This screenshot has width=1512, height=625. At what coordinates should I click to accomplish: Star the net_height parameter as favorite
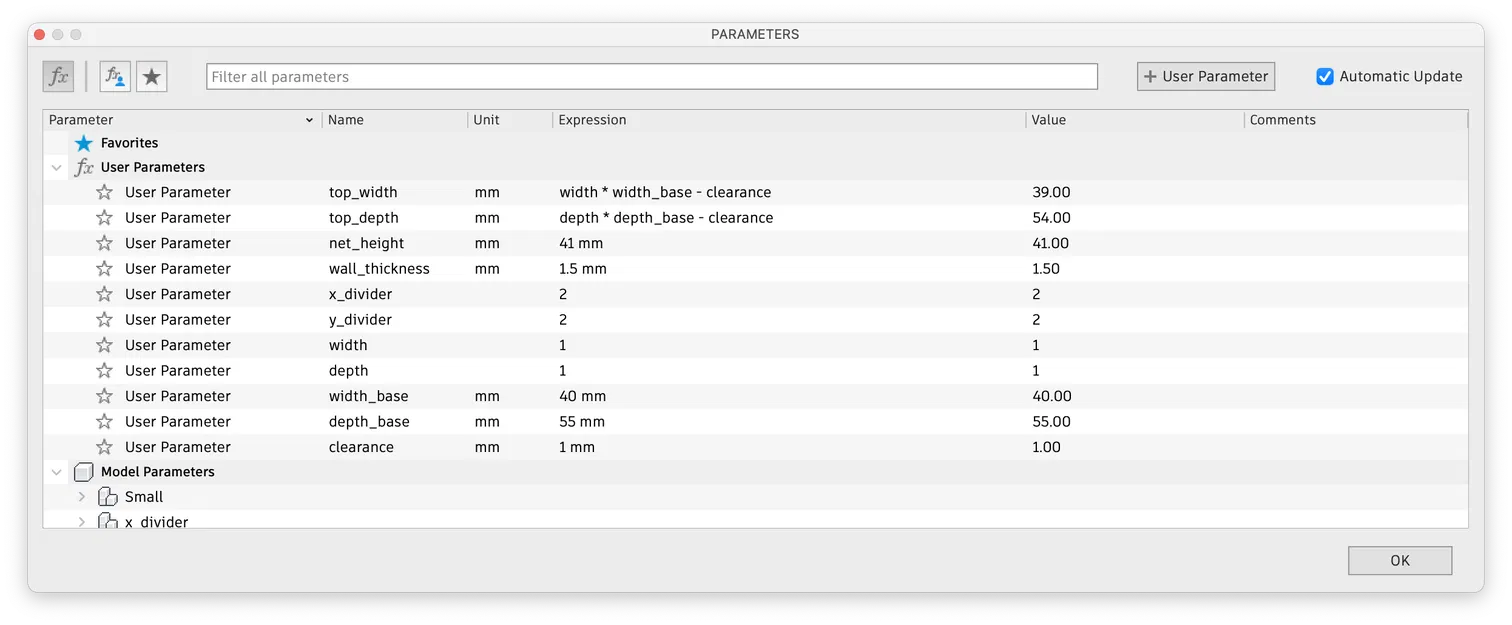click(104, 243)
